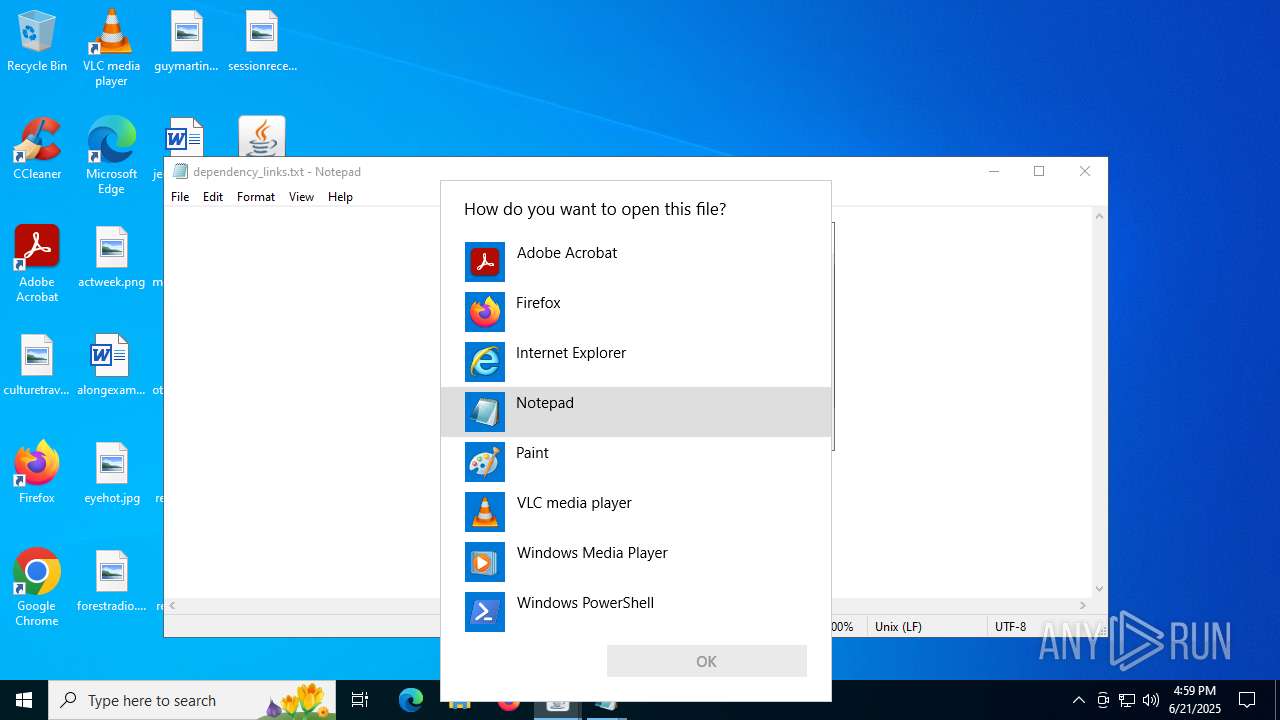
Task: Confirm selection with the OK button
Action: [x=706, y=661]
